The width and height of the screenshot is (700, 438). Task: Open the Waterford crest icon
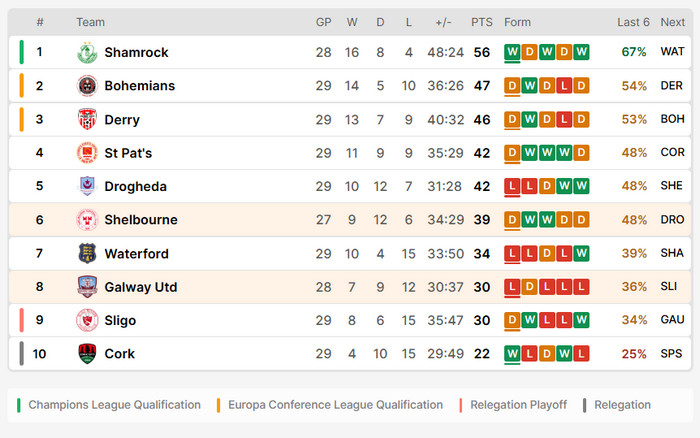(87, 253)
